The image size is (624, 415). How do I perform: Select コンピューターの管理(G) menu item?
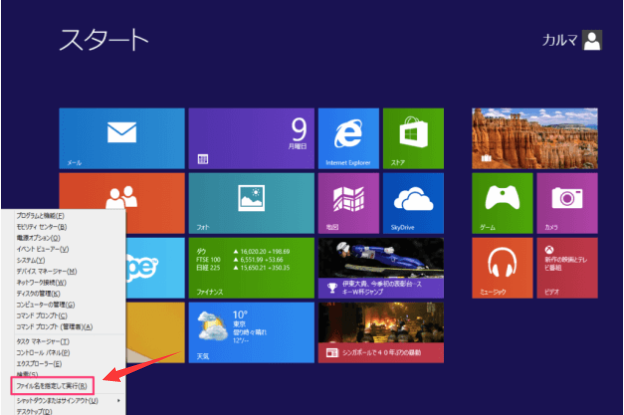[45, 305]
